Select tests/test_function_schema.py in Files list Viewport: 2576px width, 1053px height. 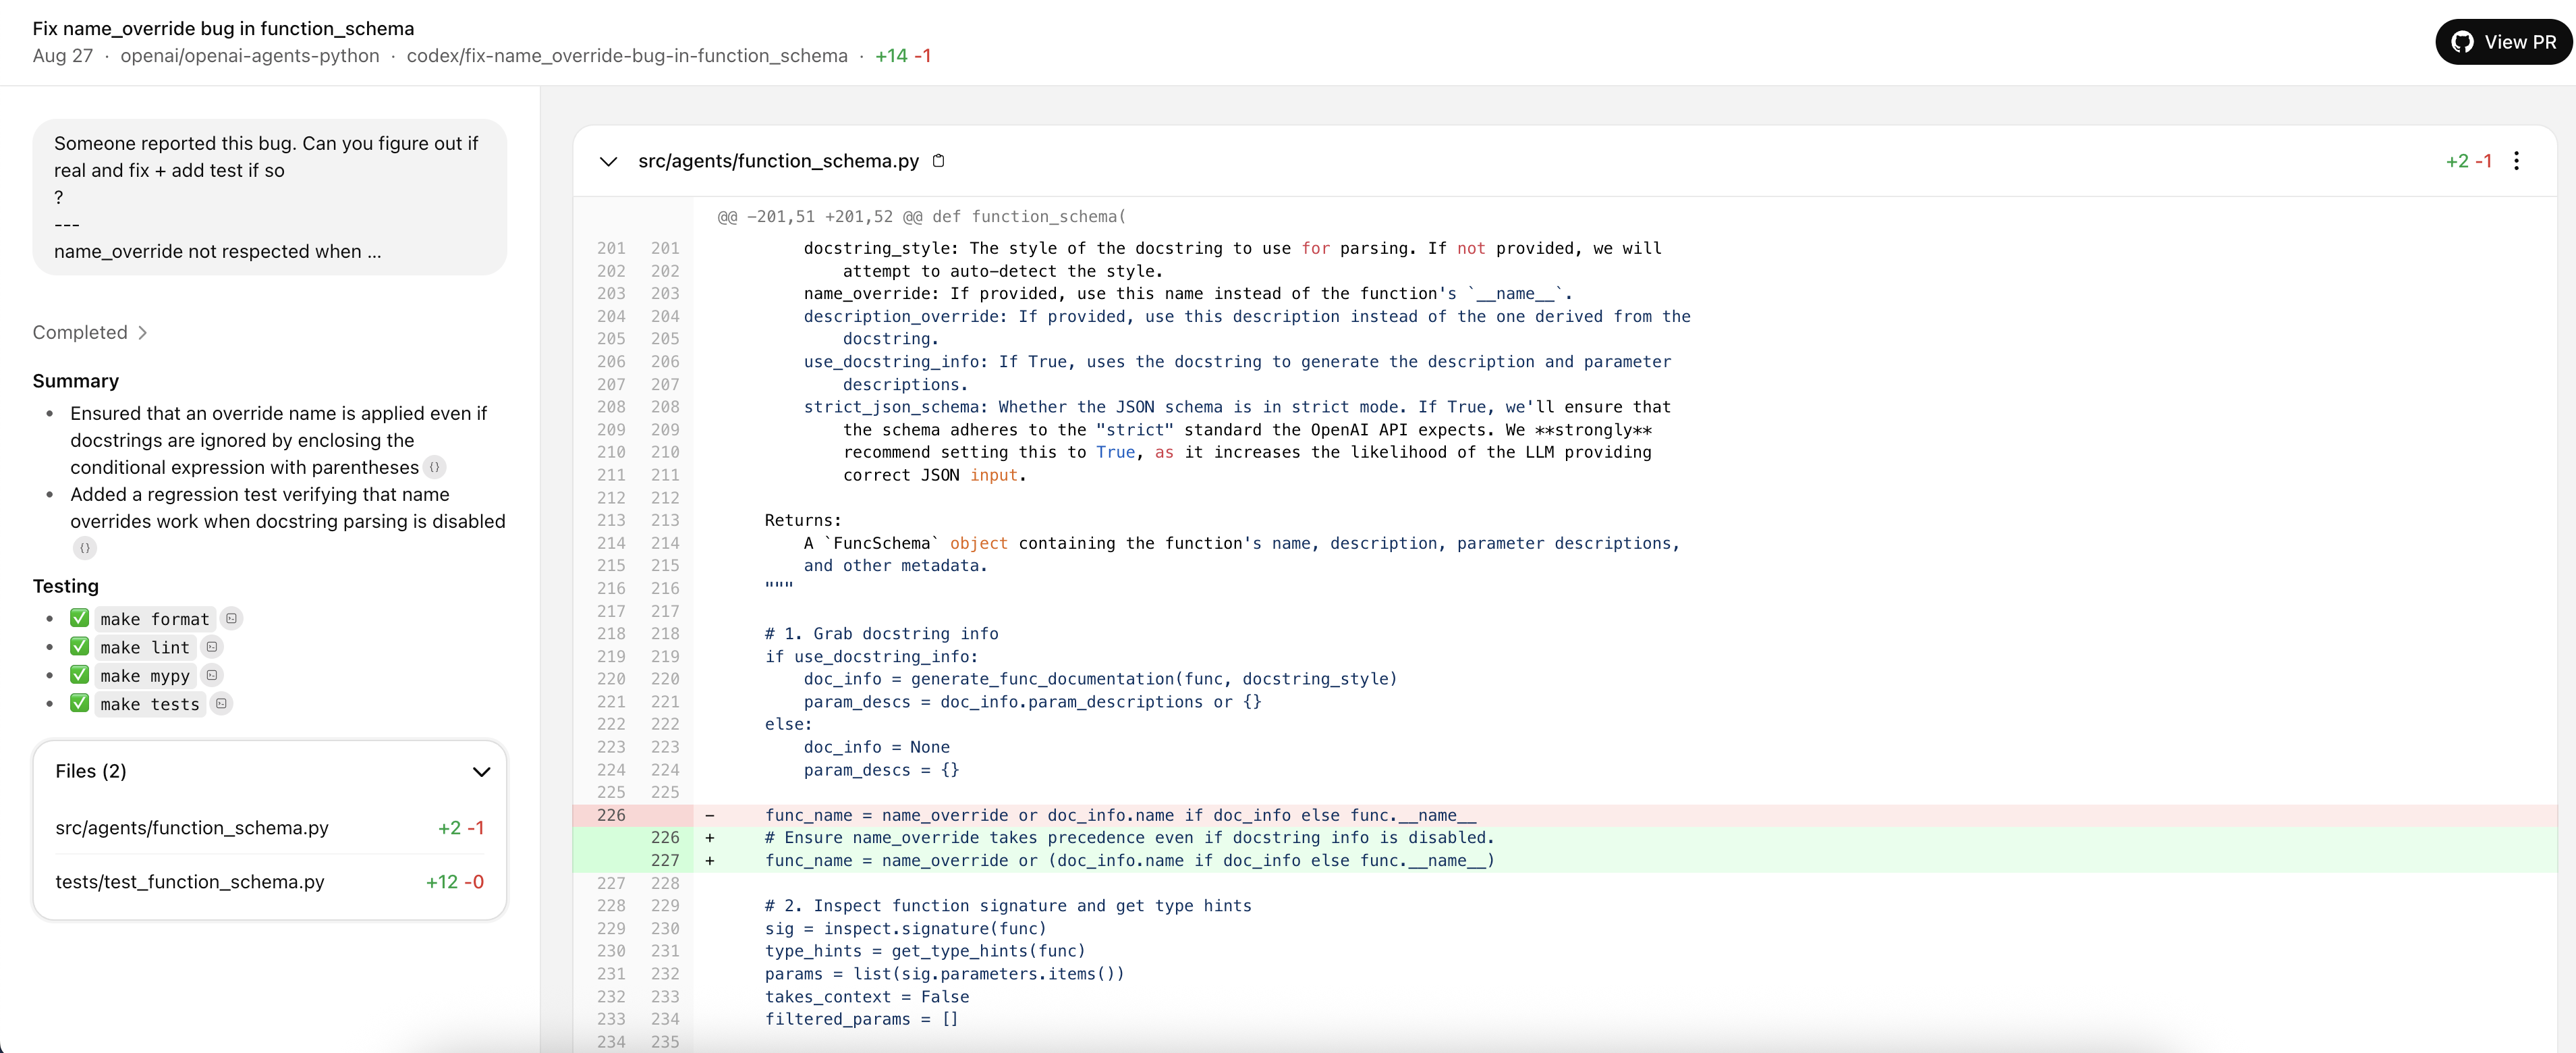point(190,882)
